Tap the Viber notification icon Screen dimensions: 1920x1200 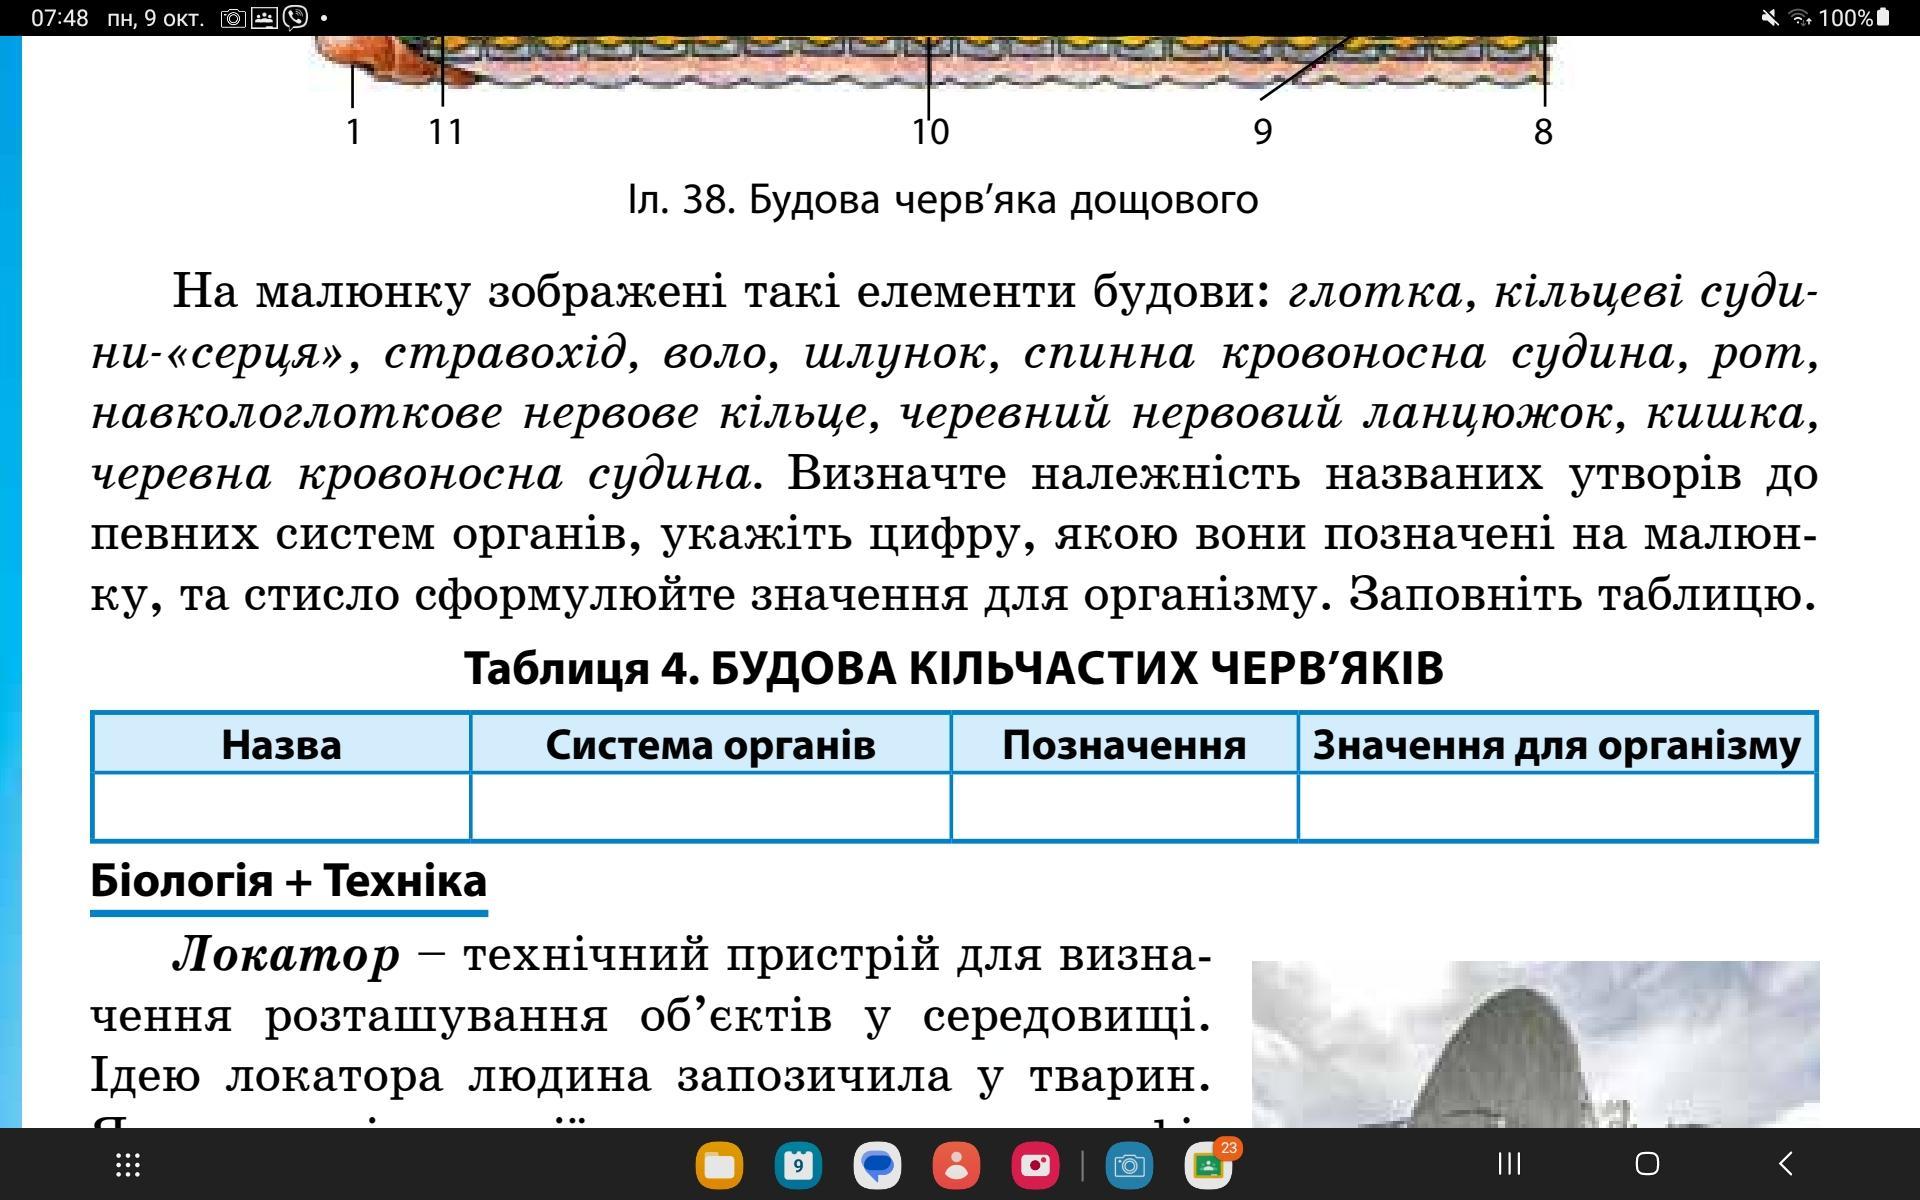(x=296, y=17)
